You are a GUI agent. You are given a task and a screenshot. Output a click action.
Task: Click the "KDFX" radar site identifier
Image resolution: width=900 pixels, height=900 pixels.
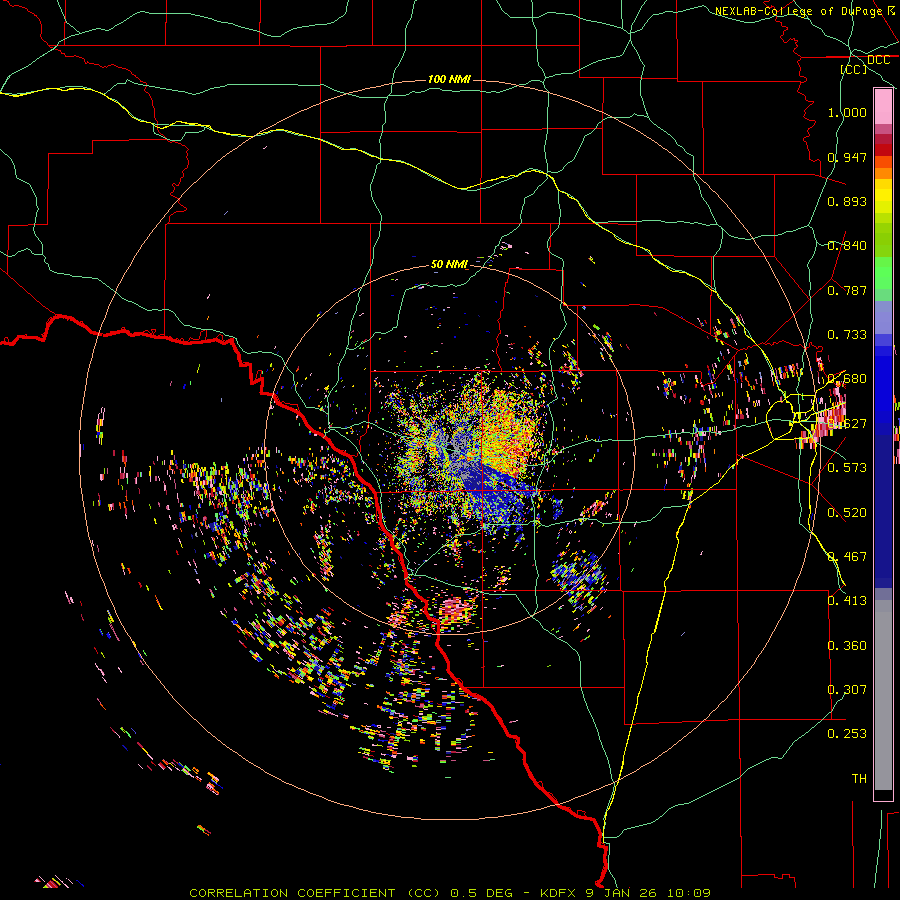[557, 893]
